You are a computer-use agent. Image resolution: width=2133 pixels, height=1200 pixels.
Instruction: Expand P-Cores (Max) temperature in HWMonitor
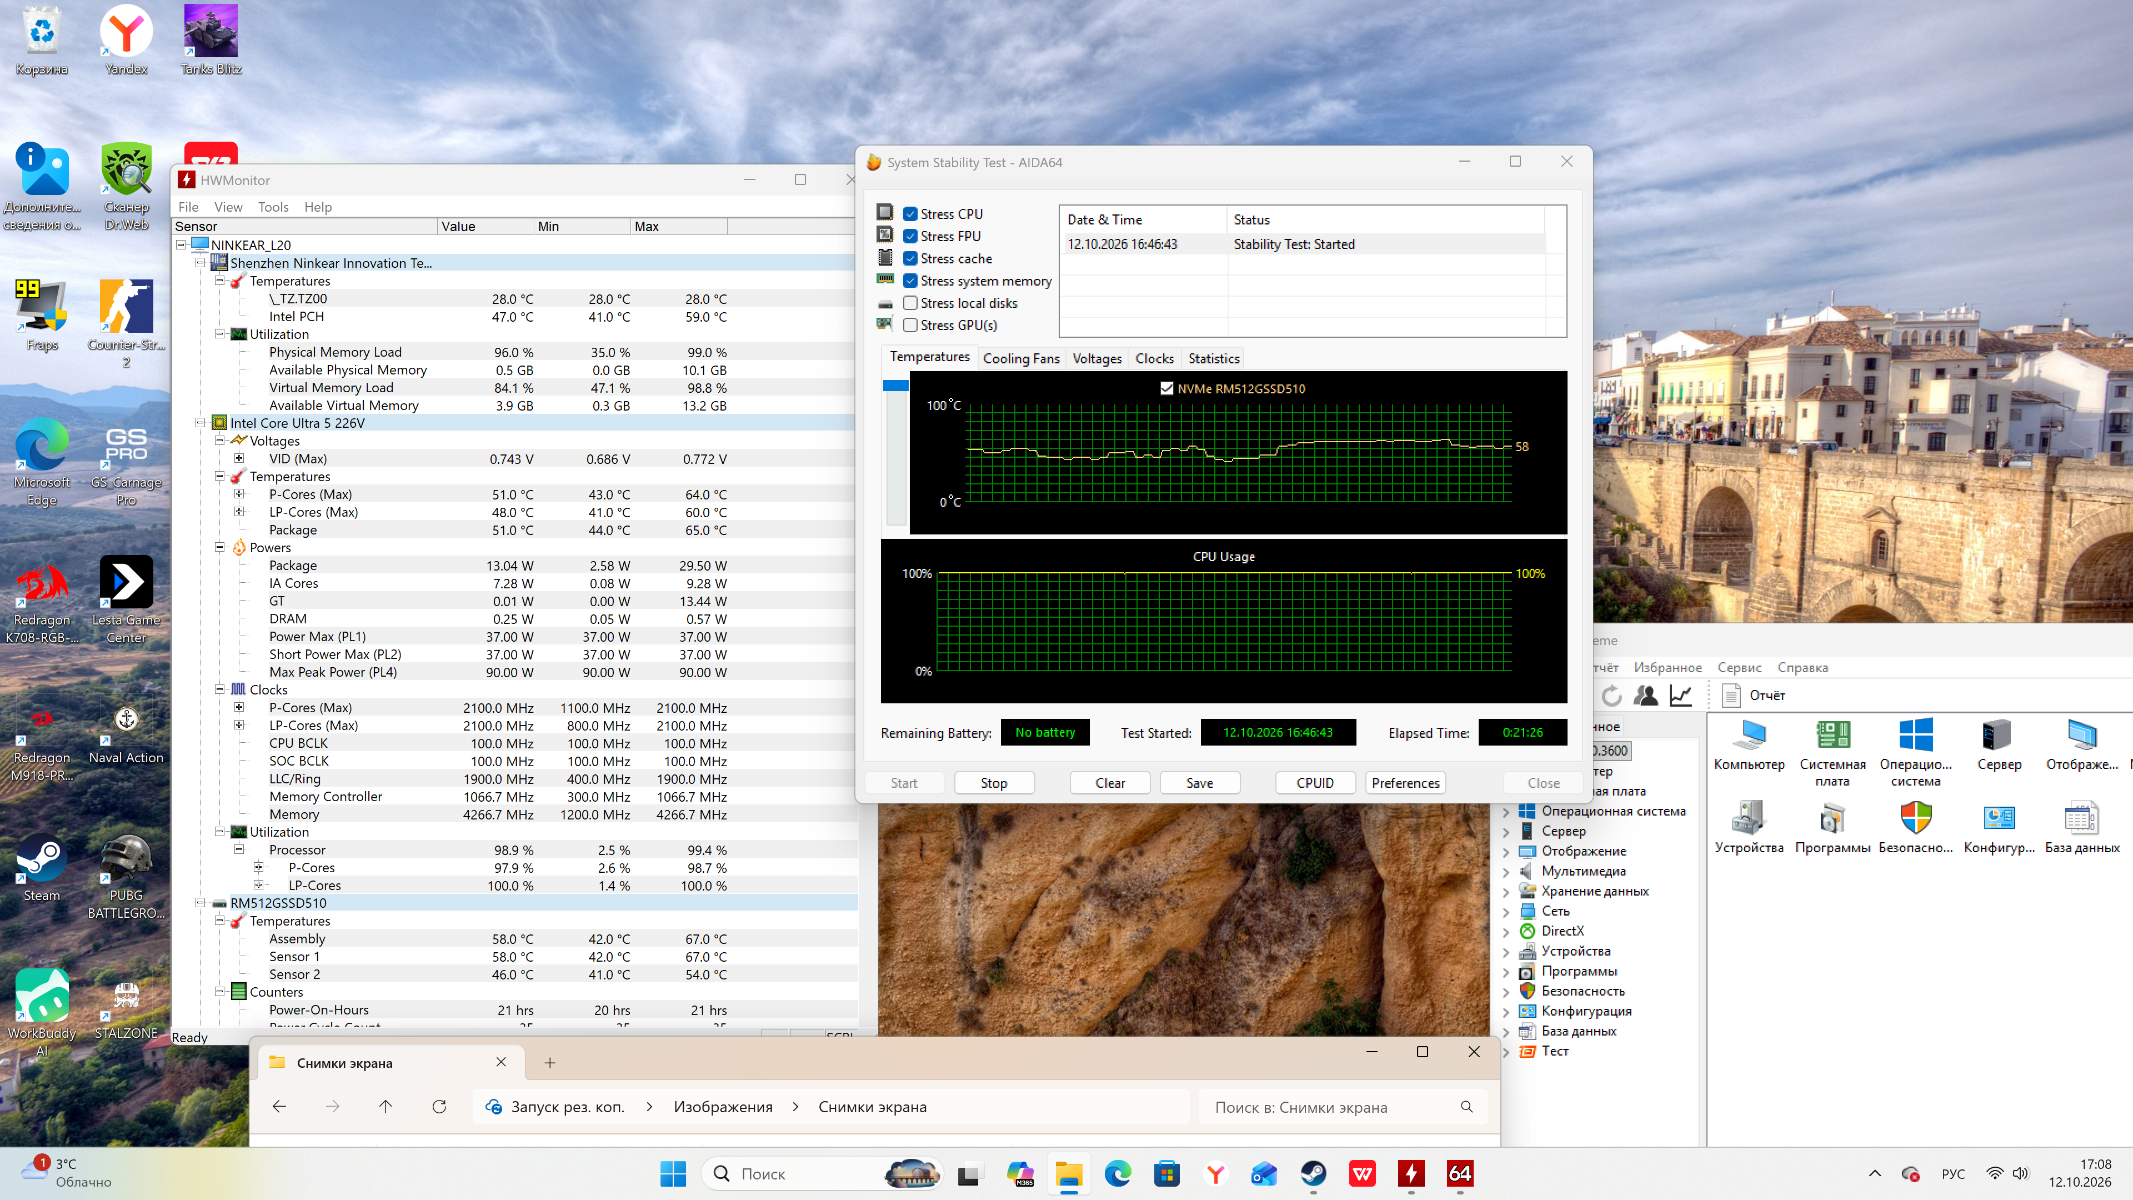coord(239,494)
